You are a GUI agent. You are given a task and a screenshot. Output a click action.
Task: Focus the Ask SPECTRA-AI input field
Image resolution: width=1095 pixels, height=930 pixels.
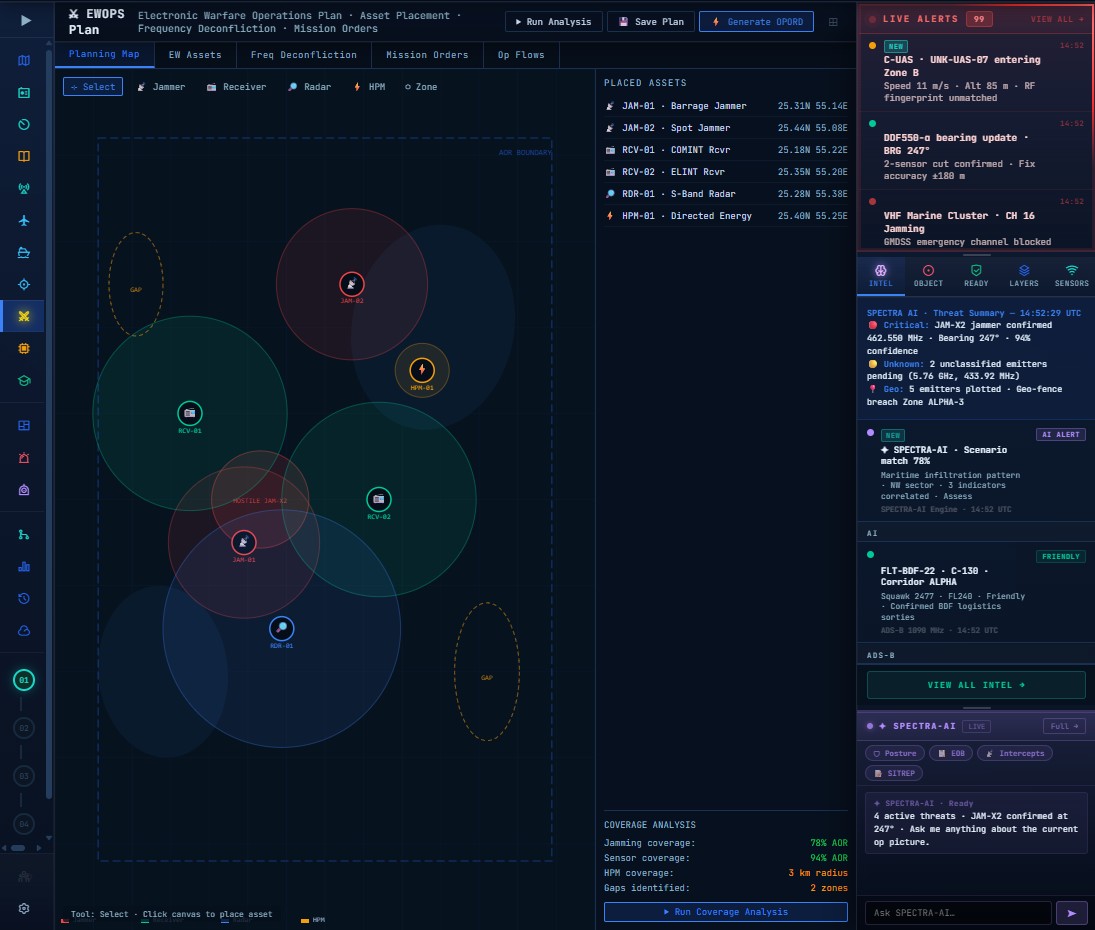coord(957,913)
